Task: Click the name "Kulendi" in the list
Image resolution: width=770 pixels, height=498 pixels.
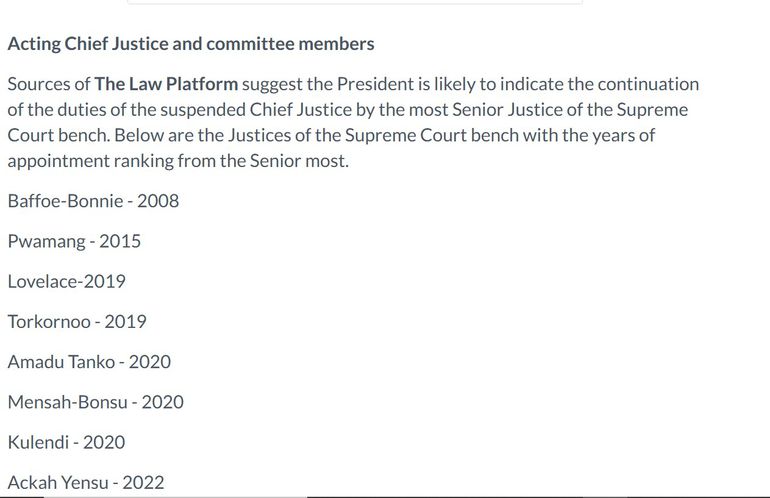Action: (x=39, y=442)
